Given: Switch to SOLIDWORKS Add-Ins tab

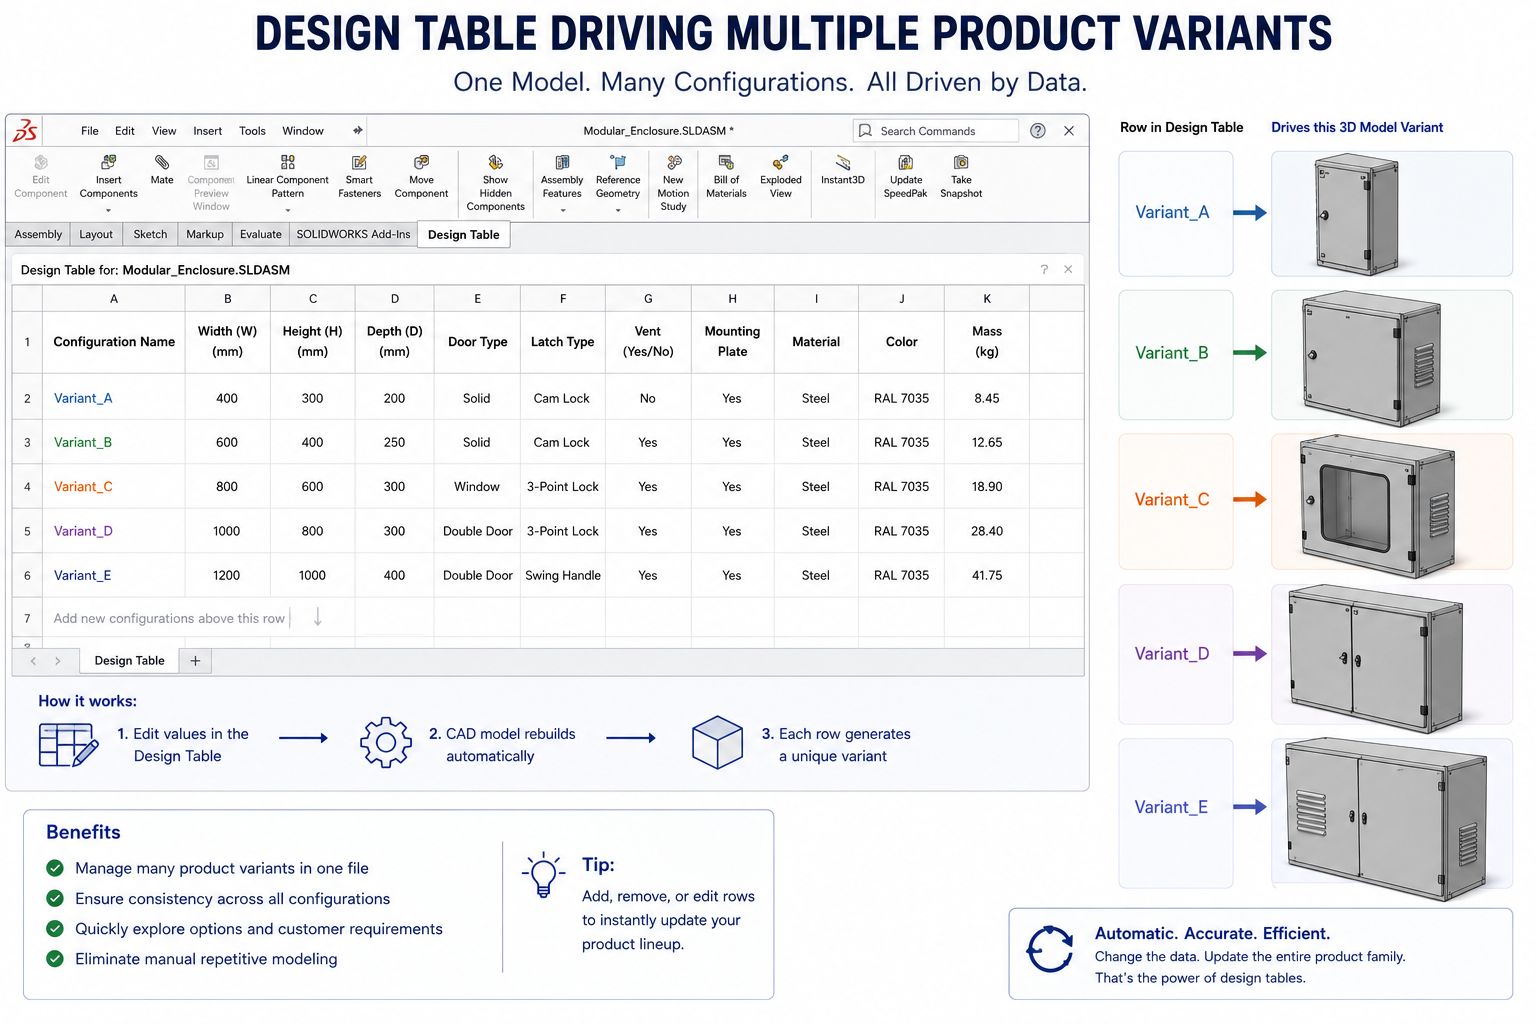Looking at the screenshot, I should click(x=353, y=234).
